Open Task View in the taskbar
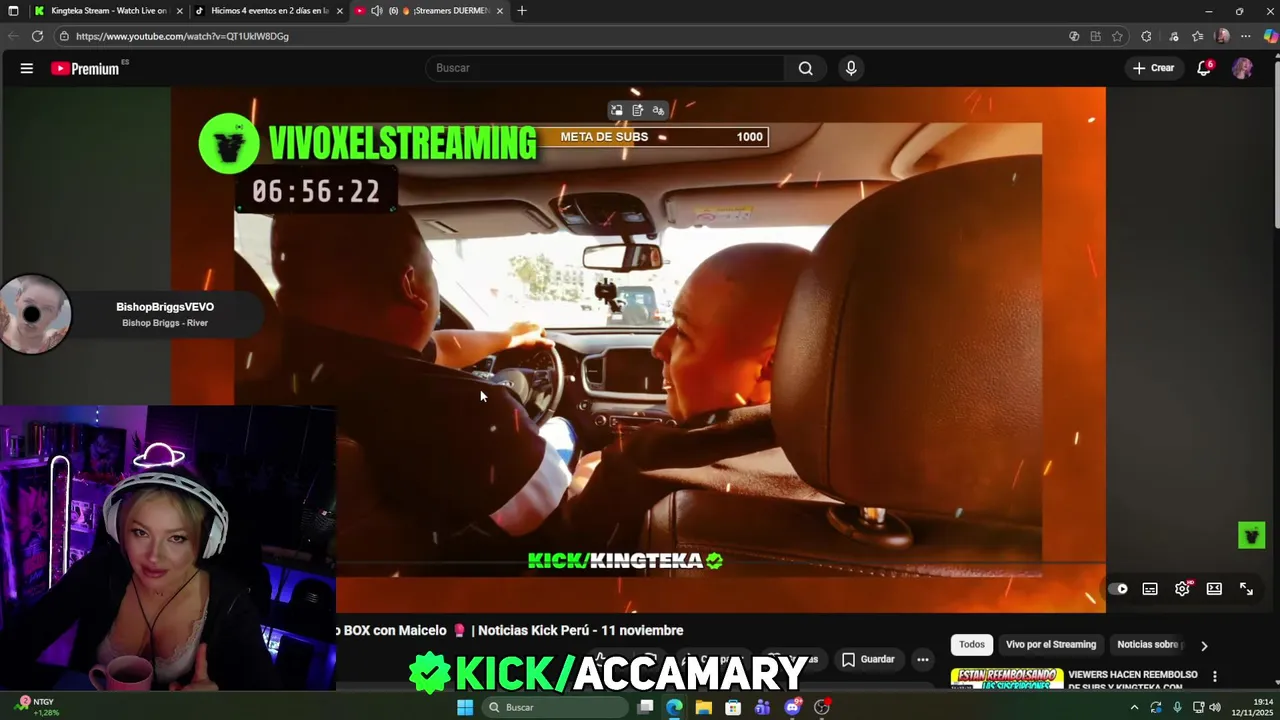This screenshot has height=720, width=1280. 645,707
